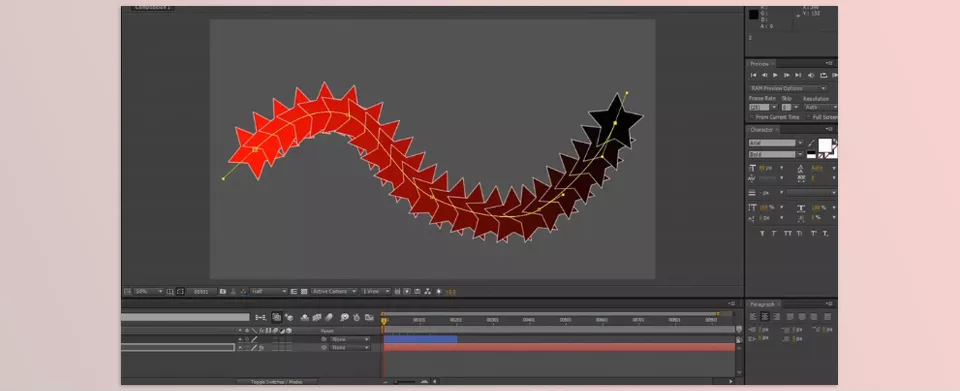Toggle Faux Italic text style
Viewport: 960px width, 391px height.
click(x=774, y=233)
